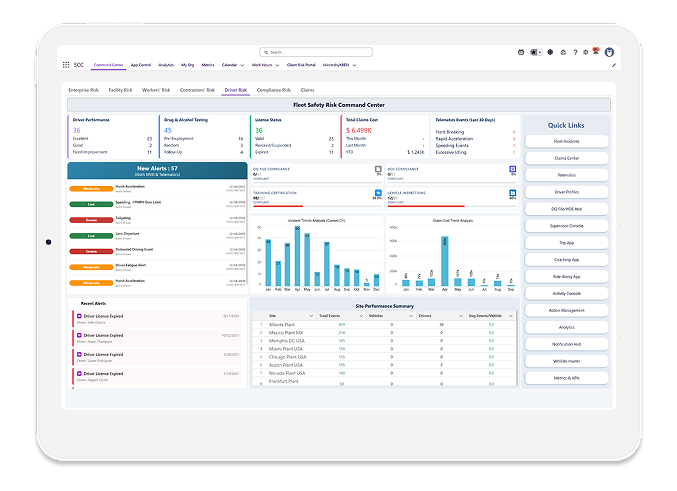This screenshot has height=491, width=677.
Task: Open the app launcher grid icon
Action: coord(67,64)
